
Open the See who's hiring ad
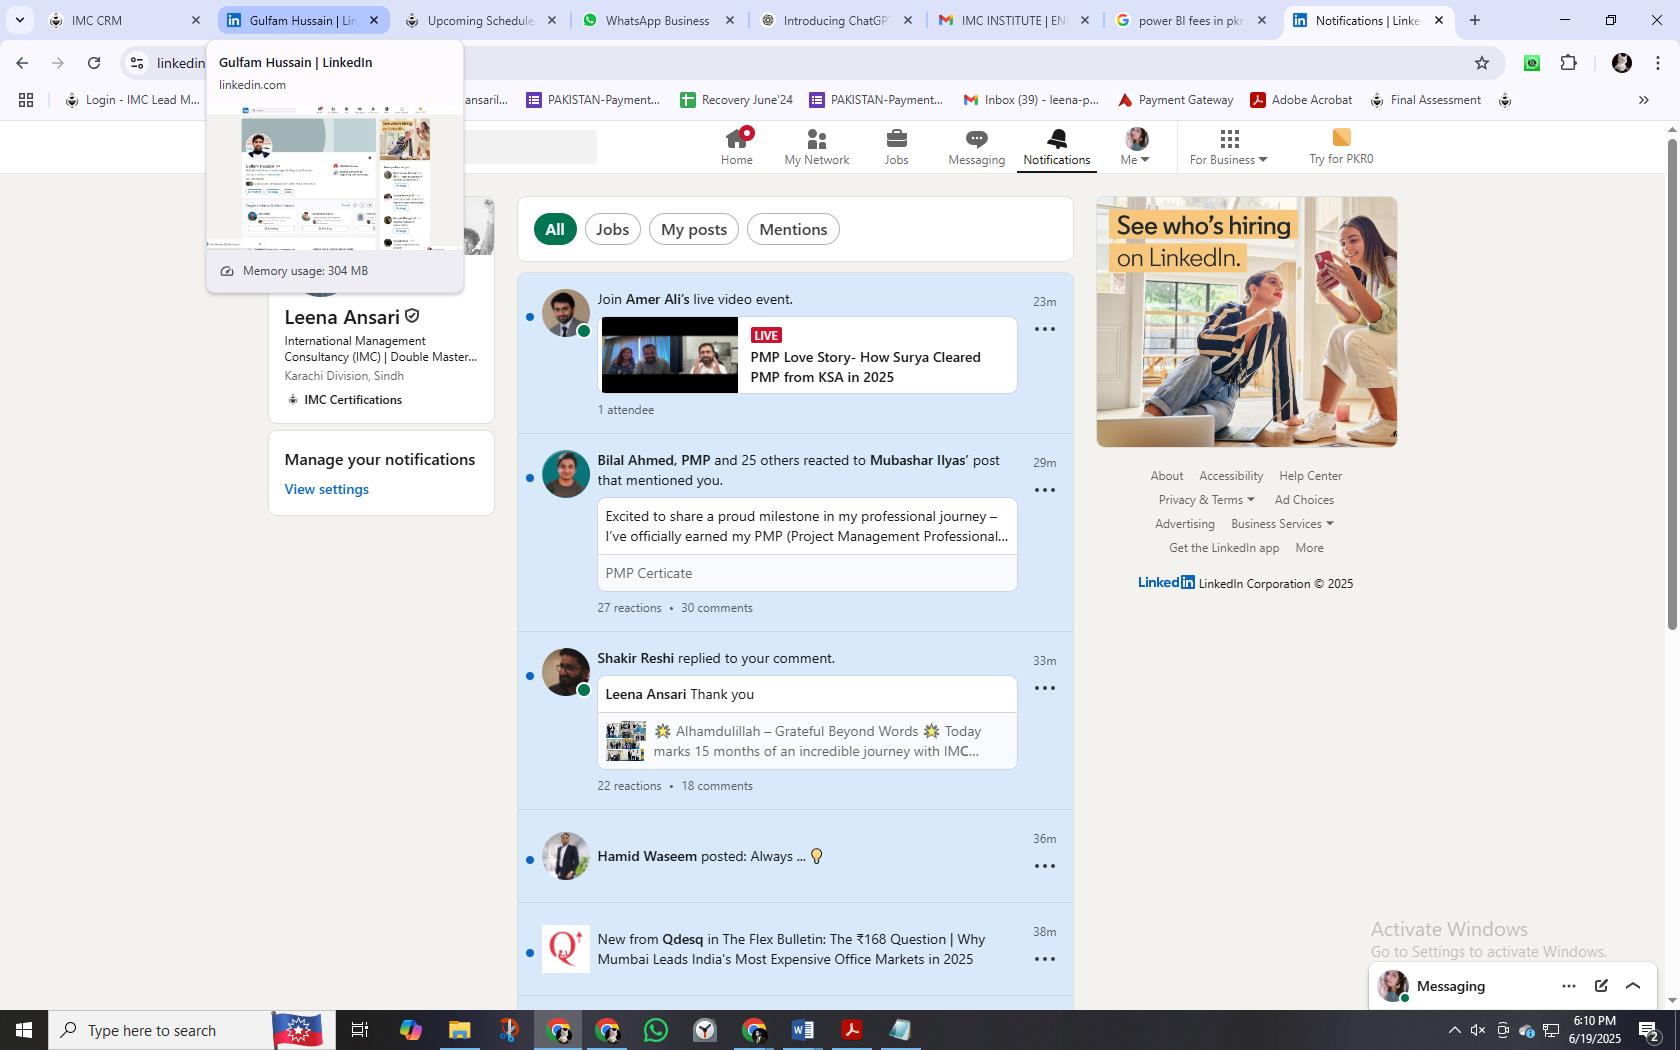[x=1247, y=322]
